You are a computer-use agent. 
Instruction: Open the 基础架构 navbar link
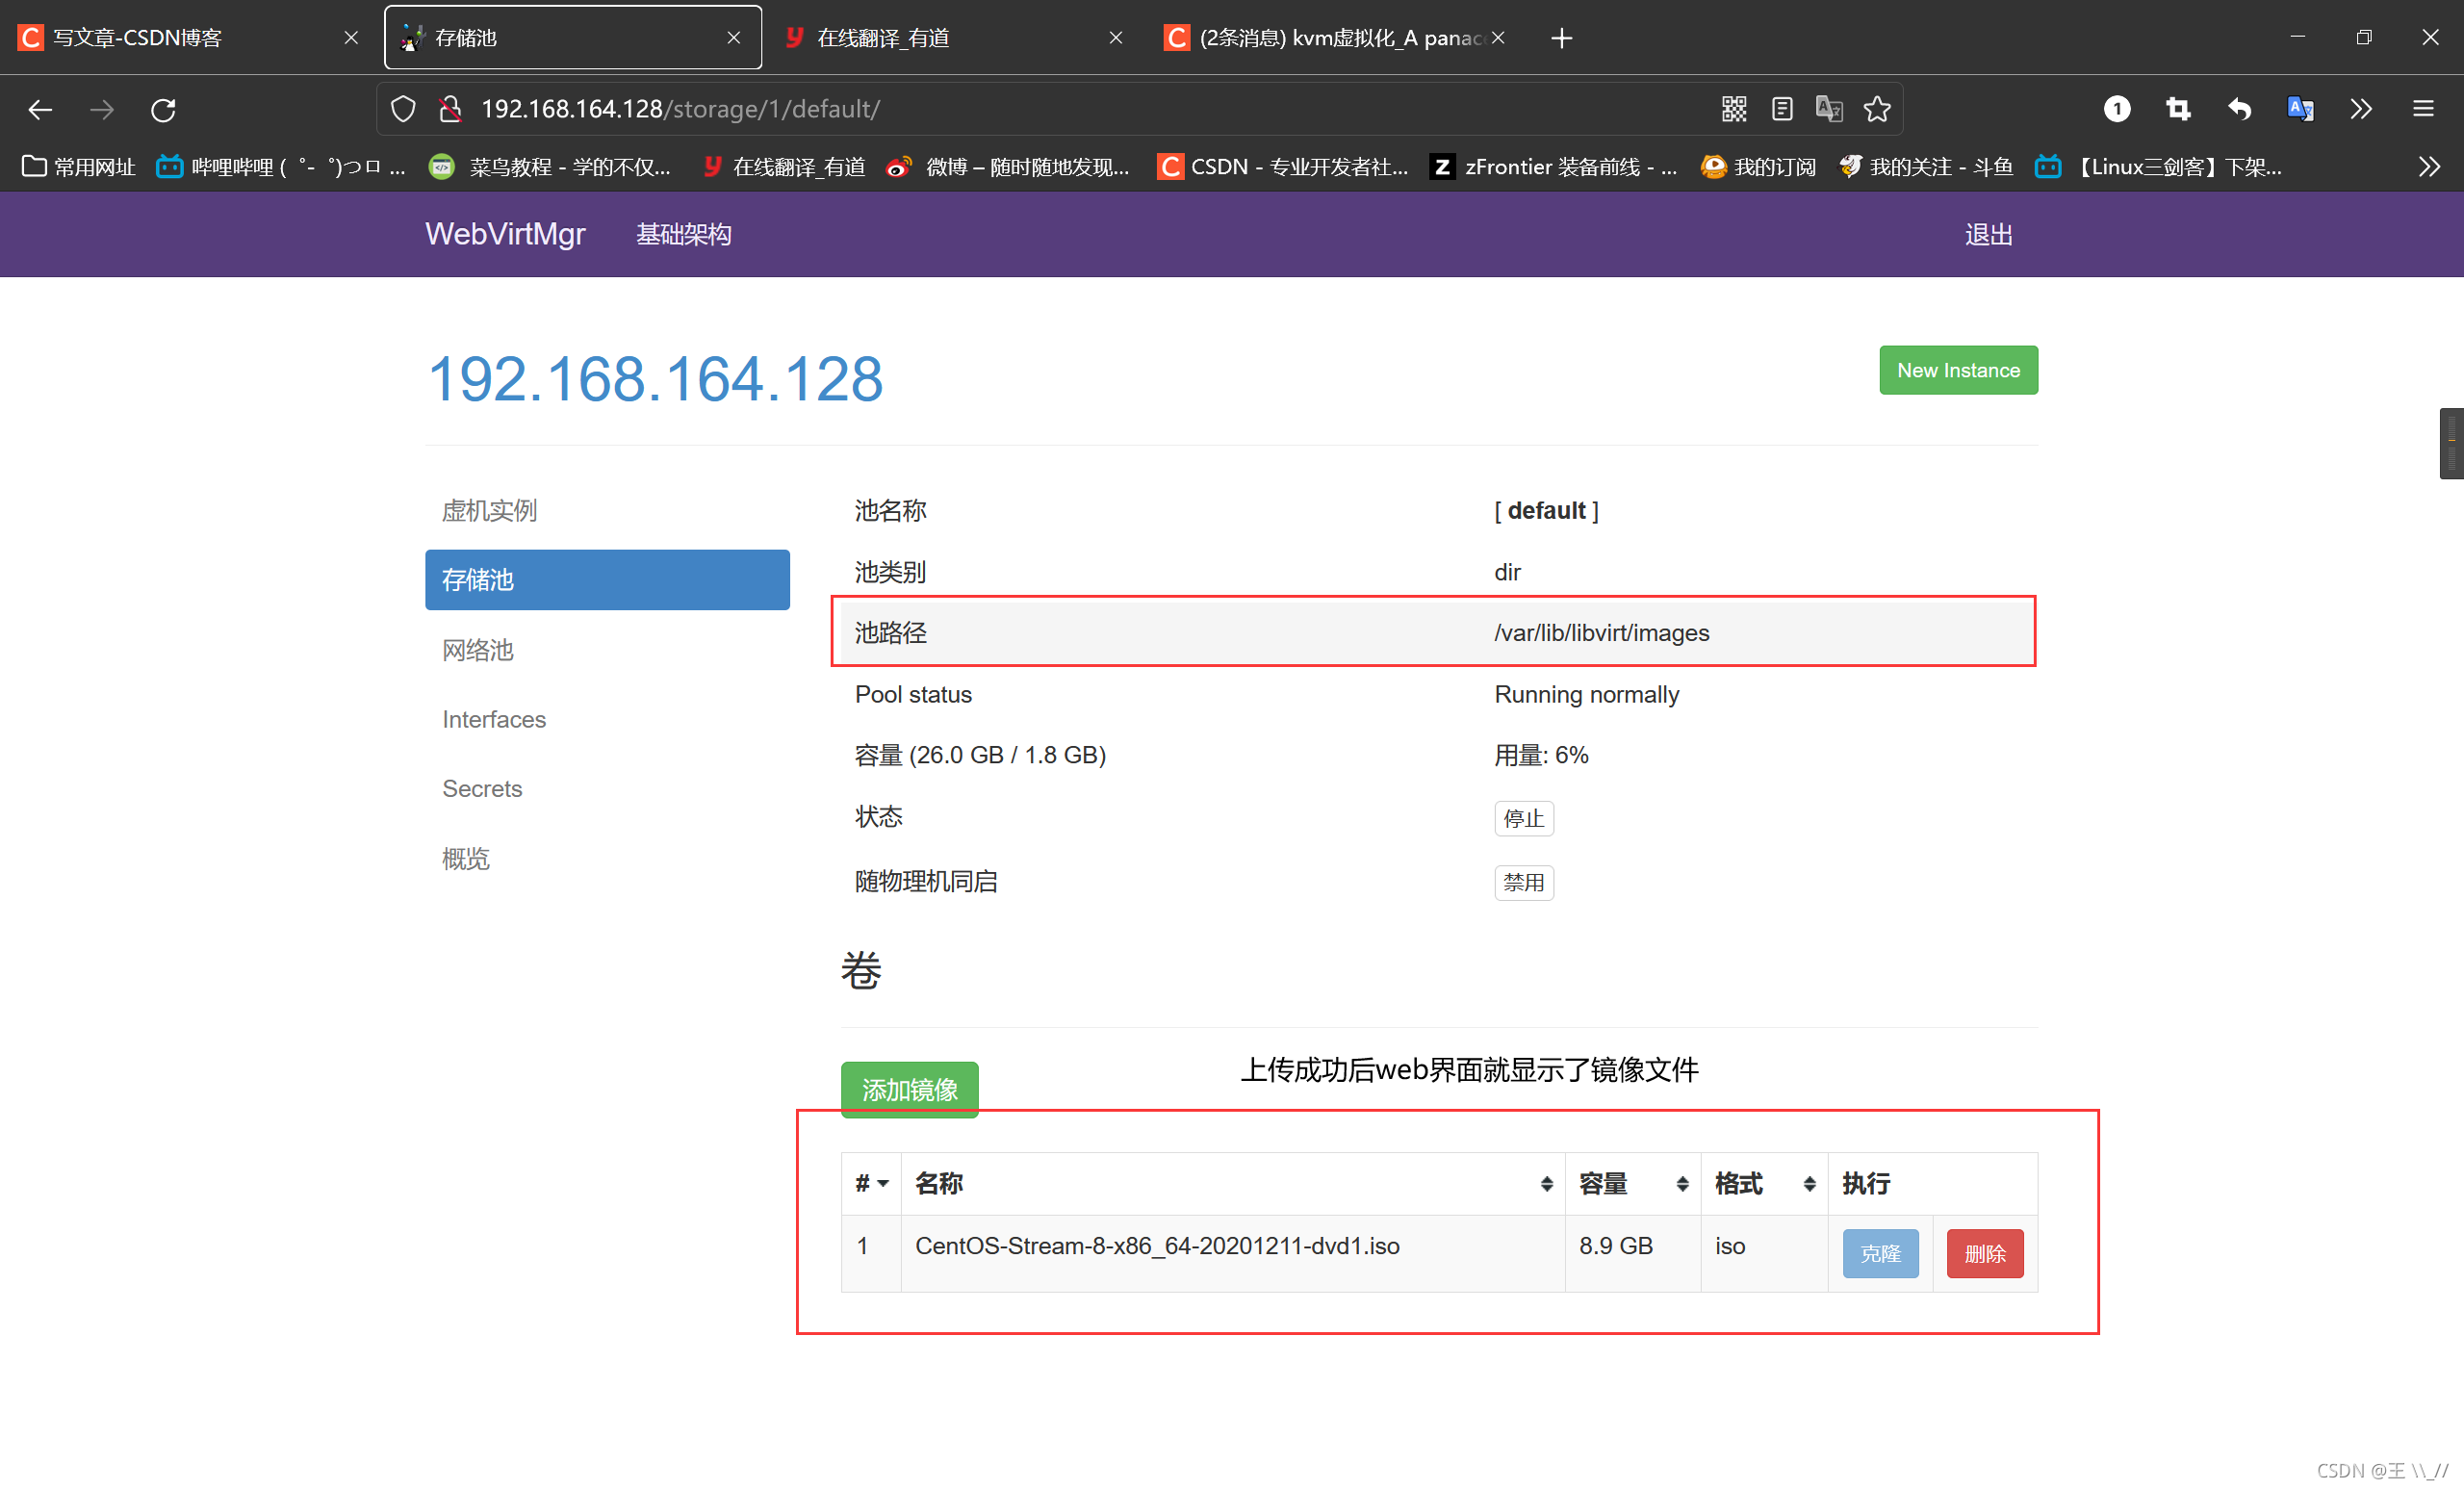[x=684, y=234]
